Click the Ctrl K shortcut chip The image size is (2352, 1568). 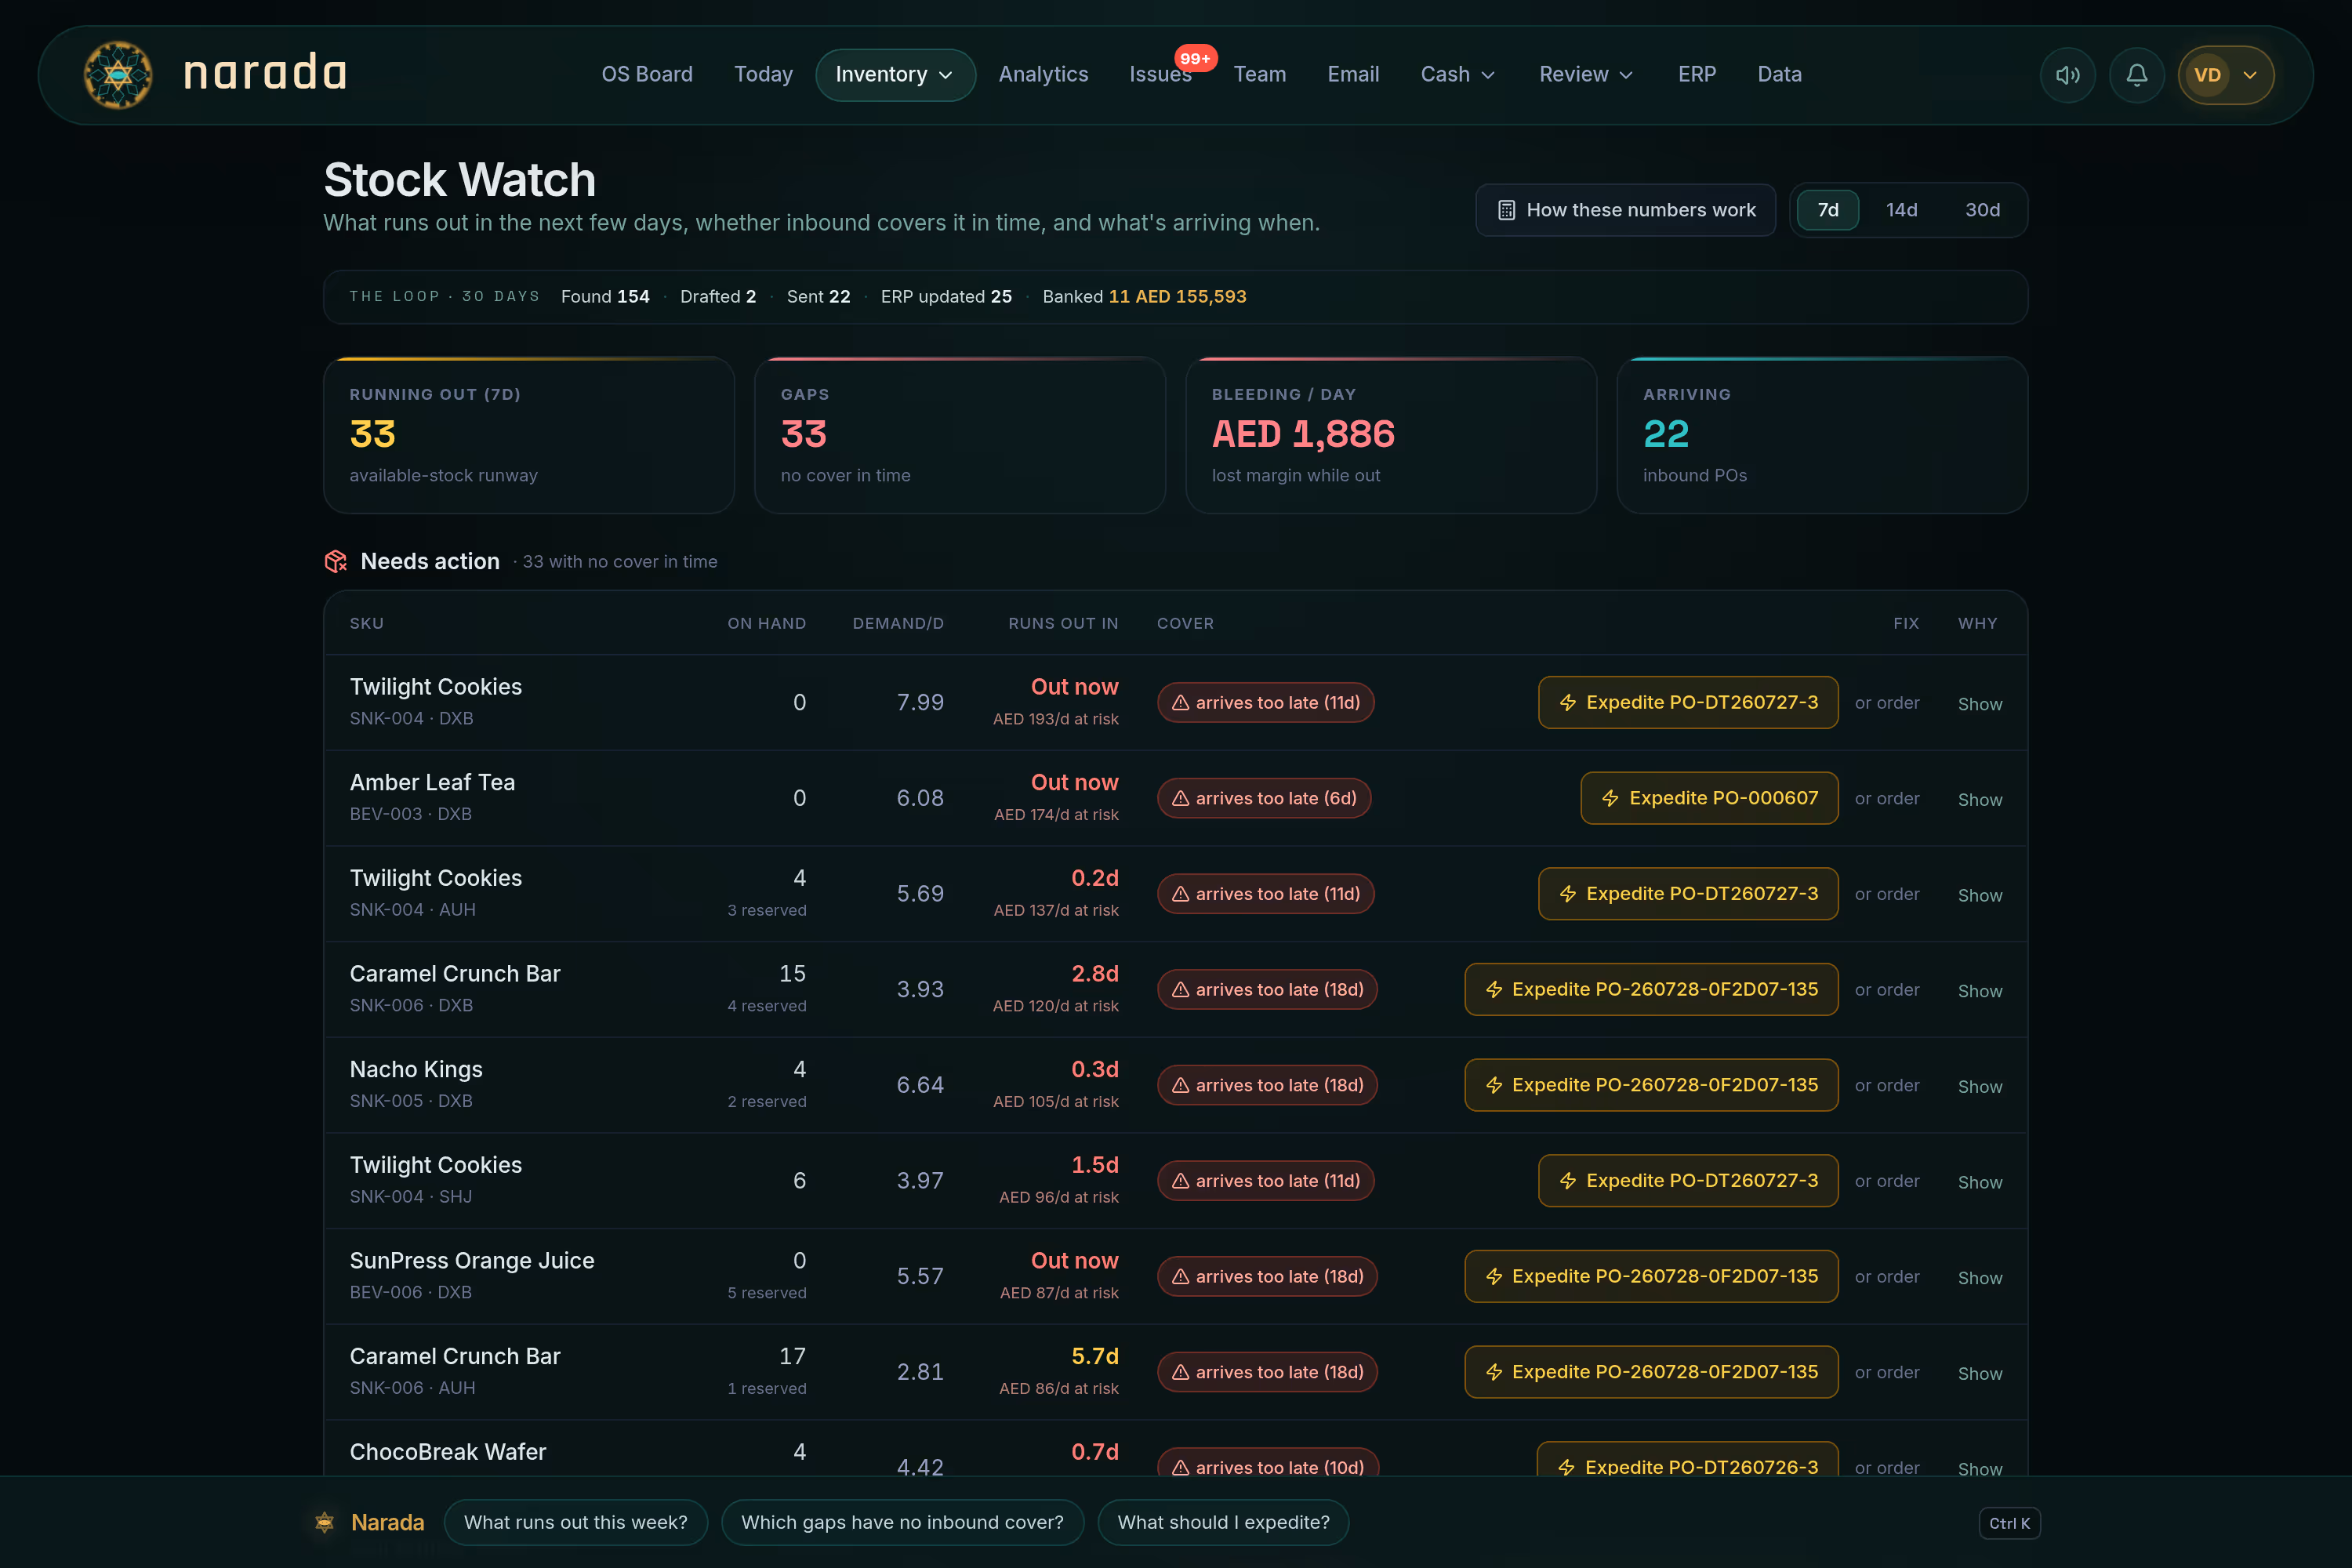click(x=2009, y=1523)
